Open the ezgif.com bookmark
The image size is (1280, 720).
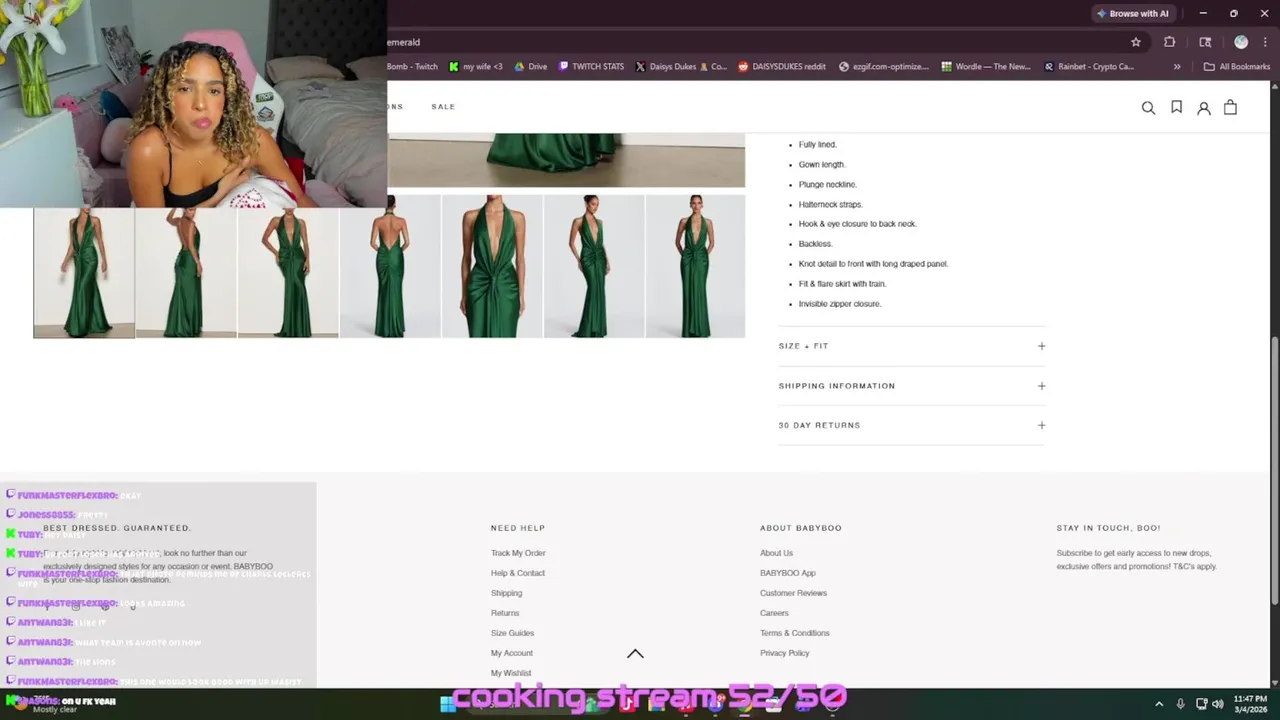[884, 67]
